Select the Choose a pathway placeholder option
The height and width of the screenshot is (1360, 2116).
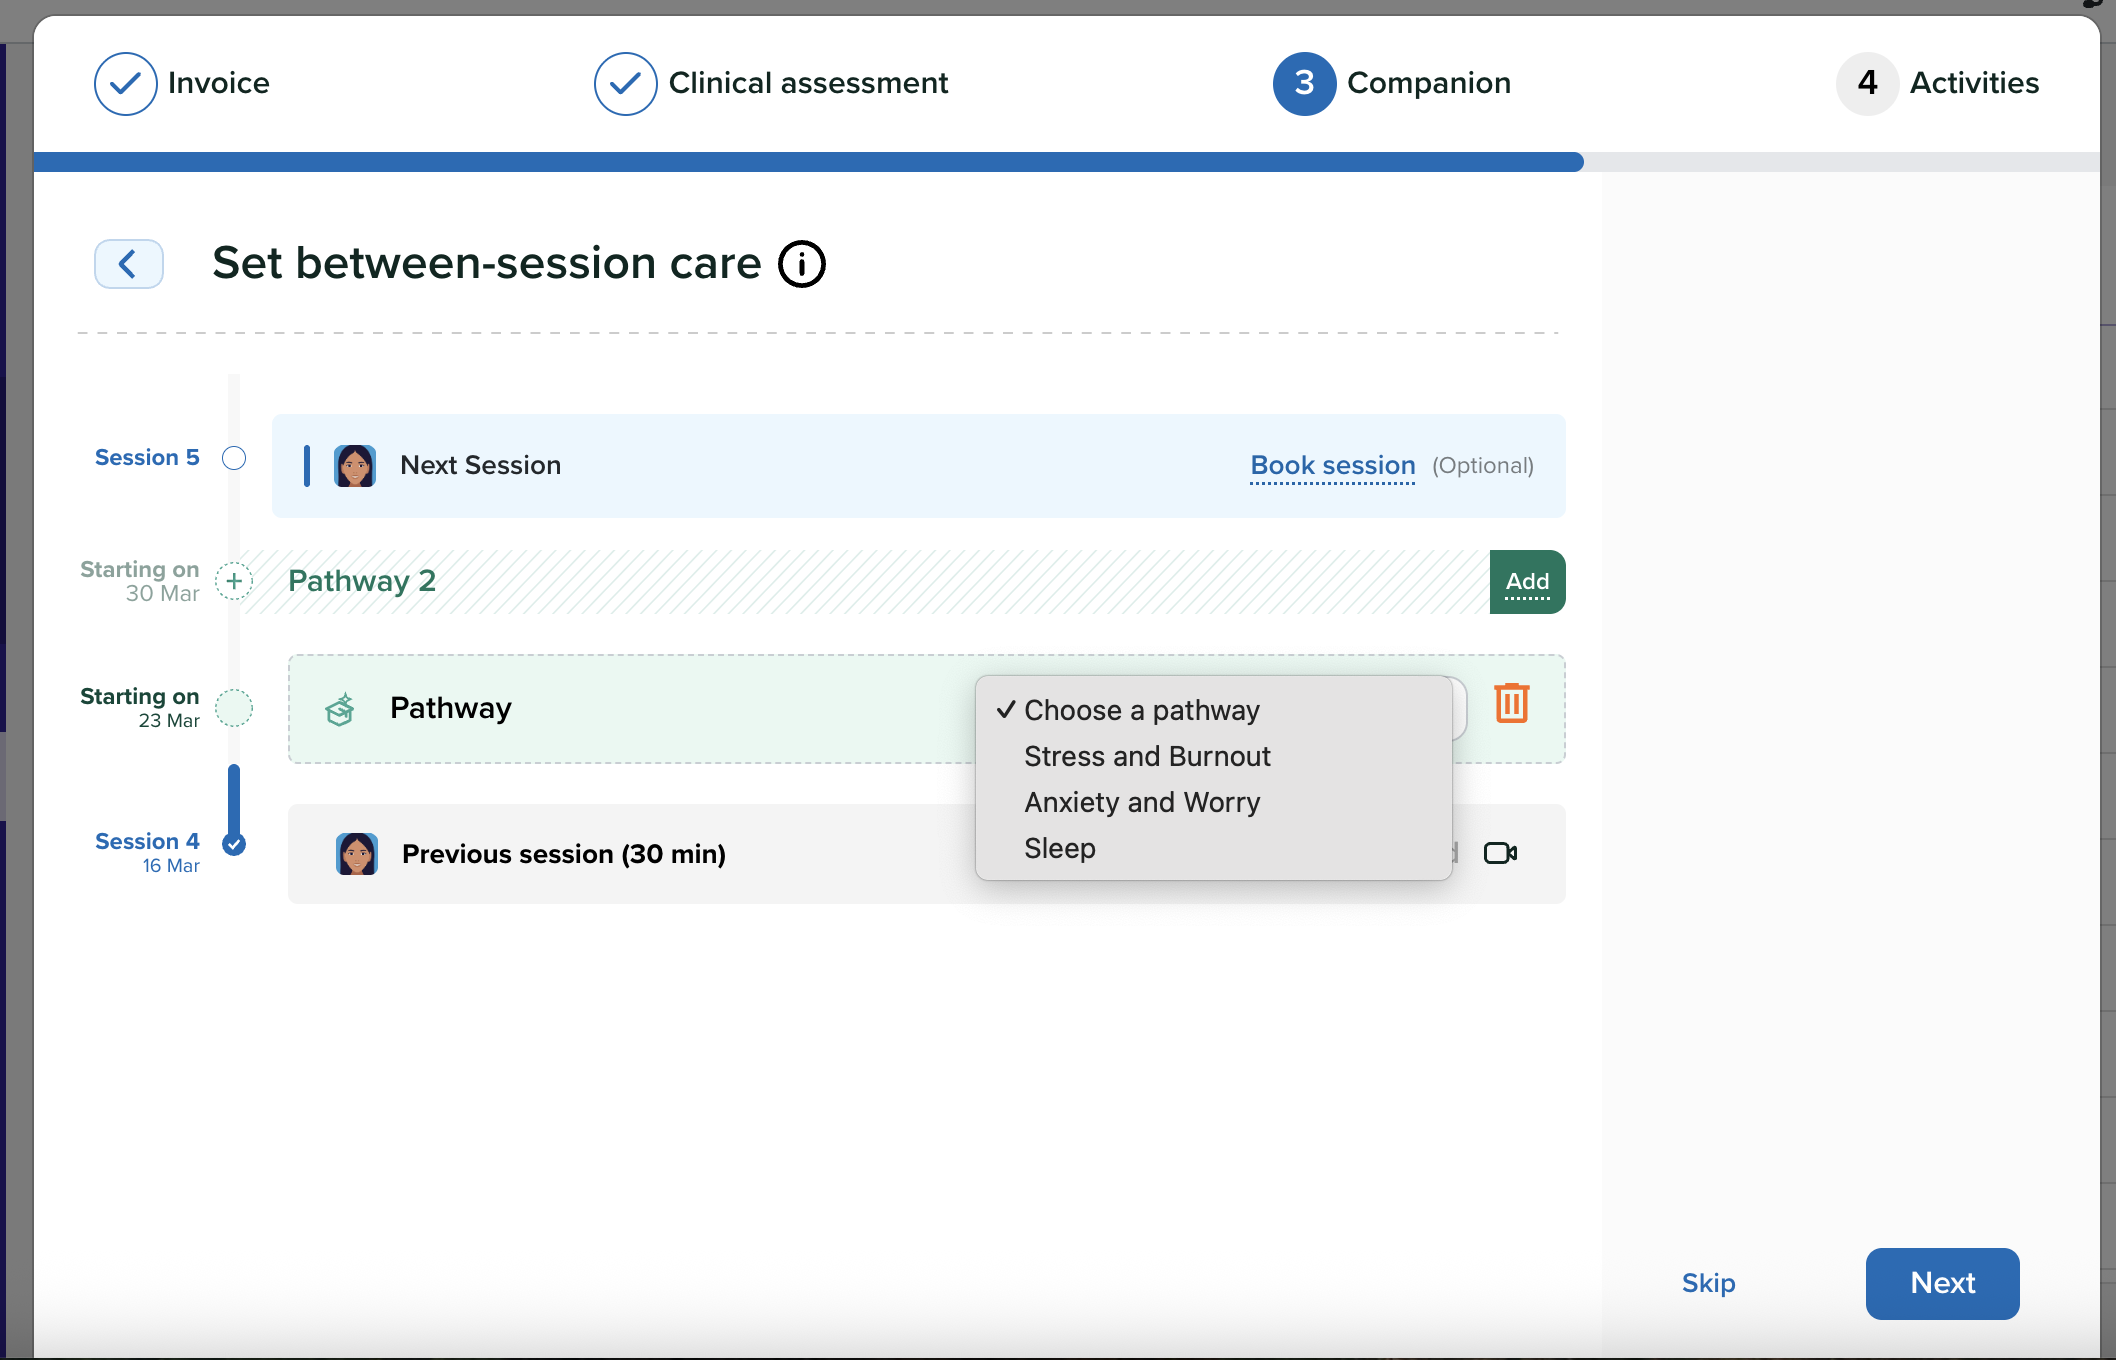pos(1141,710)
